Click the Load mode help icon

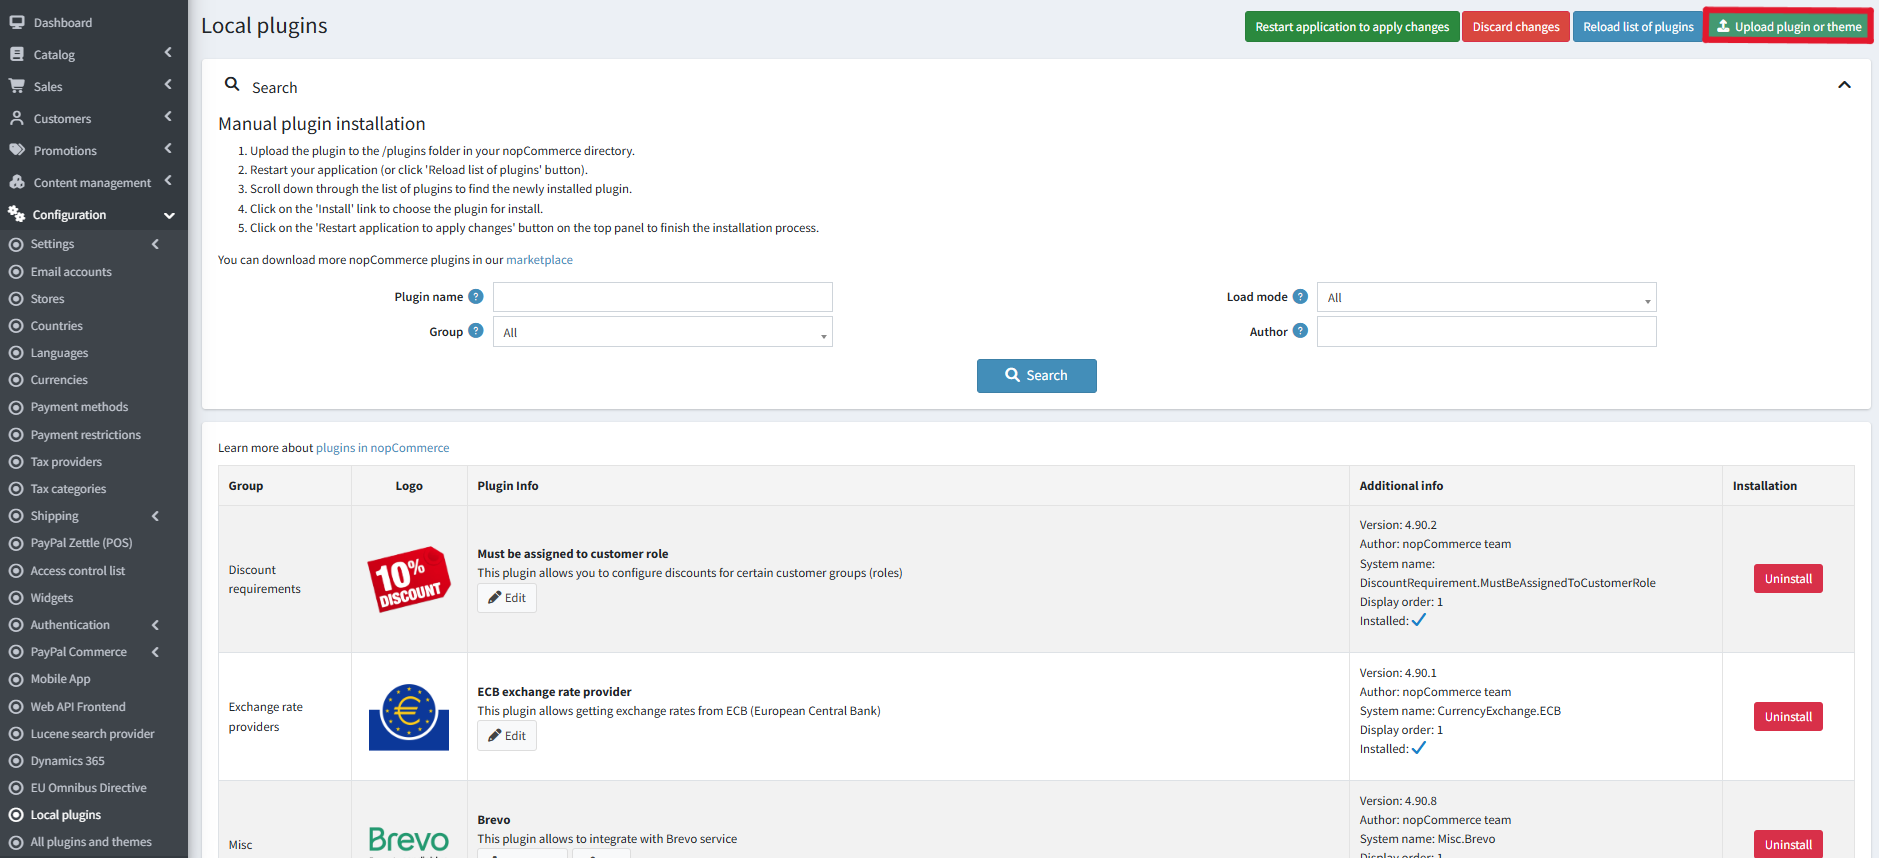[x=1300, y=296]
